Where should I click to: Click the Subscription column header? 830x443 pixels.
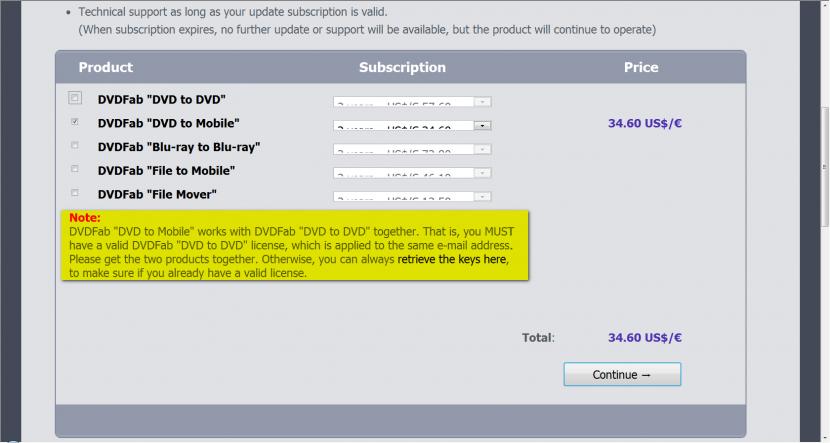point(402,67)
